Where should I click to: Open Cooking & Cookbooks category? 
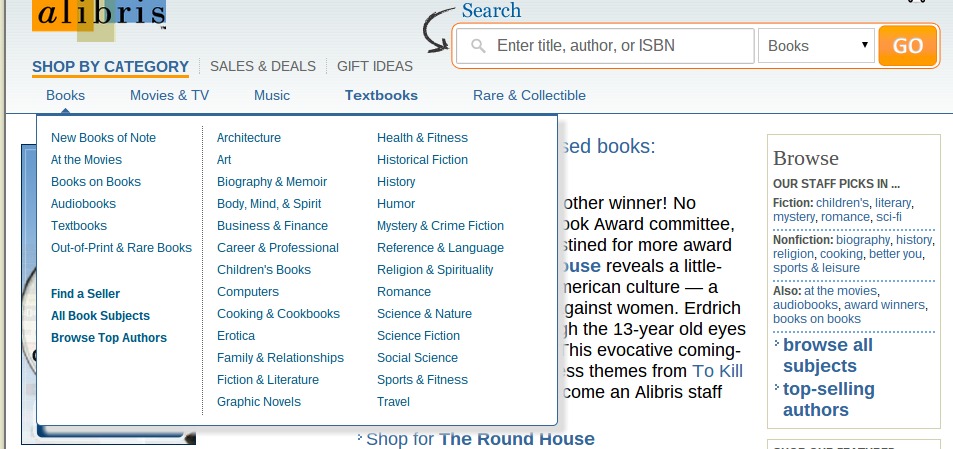click(278, 314)
